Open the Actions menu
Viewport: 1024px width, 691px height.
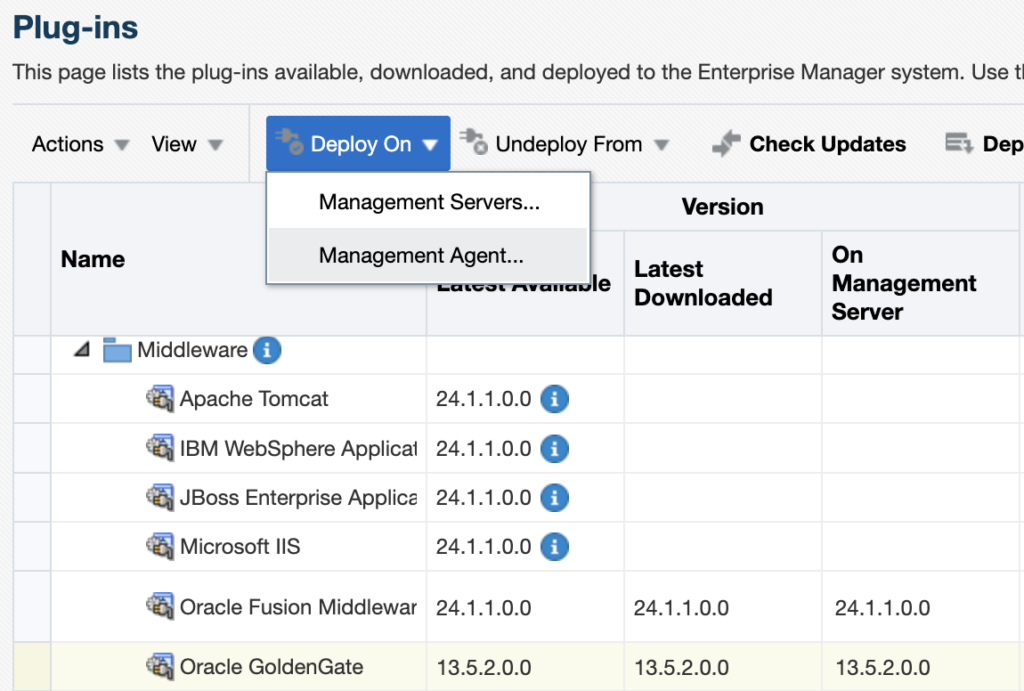pos(80,144)
